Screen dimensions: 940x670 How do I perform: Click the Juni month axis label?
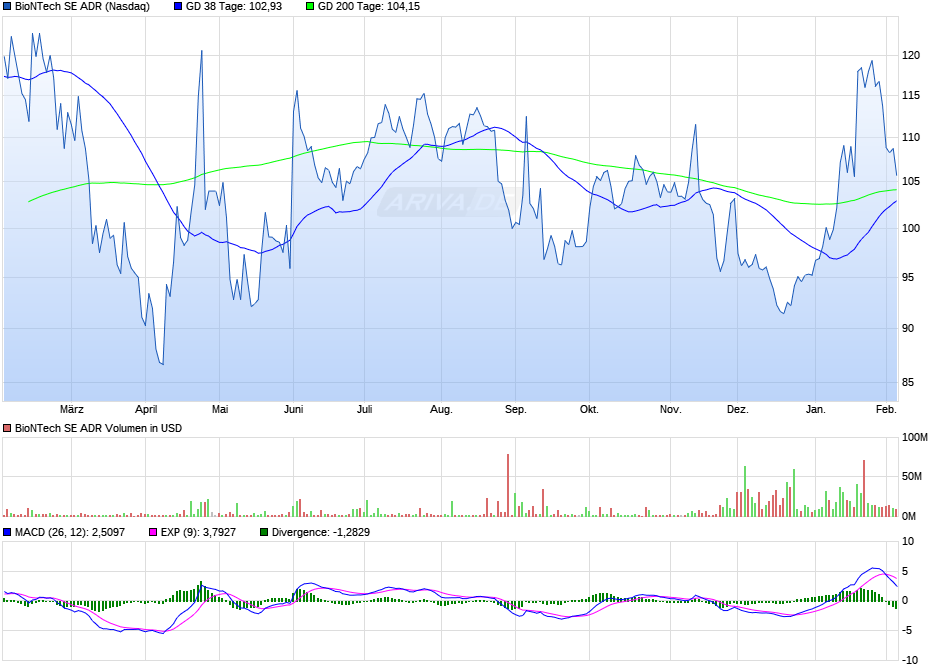point(293,409)
